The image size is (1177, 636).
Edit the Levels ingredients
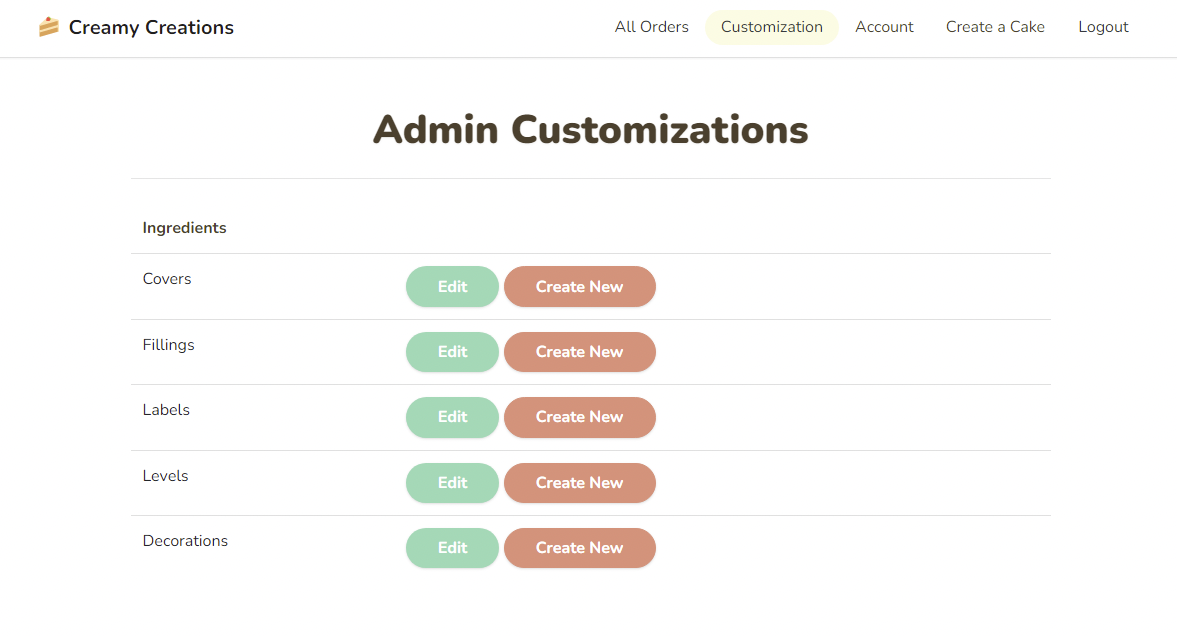click(452, 483)
